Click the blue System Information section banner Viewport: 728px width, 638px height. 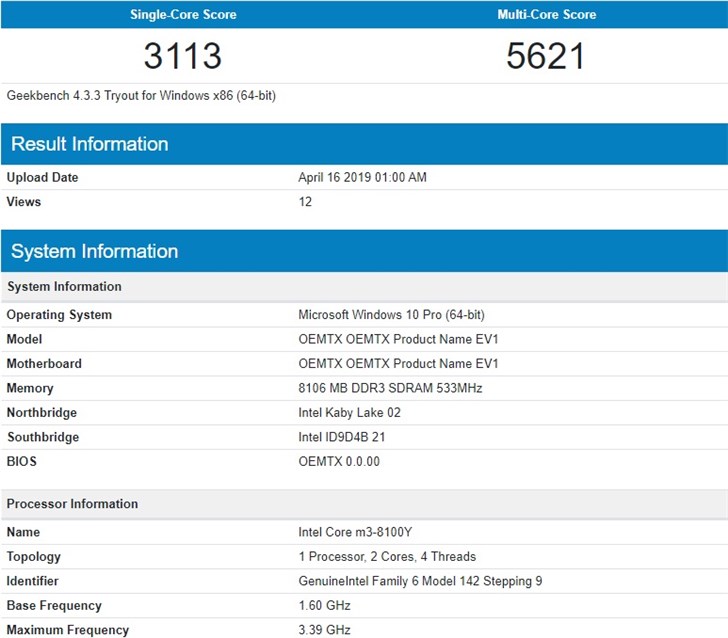click(95, 251)
